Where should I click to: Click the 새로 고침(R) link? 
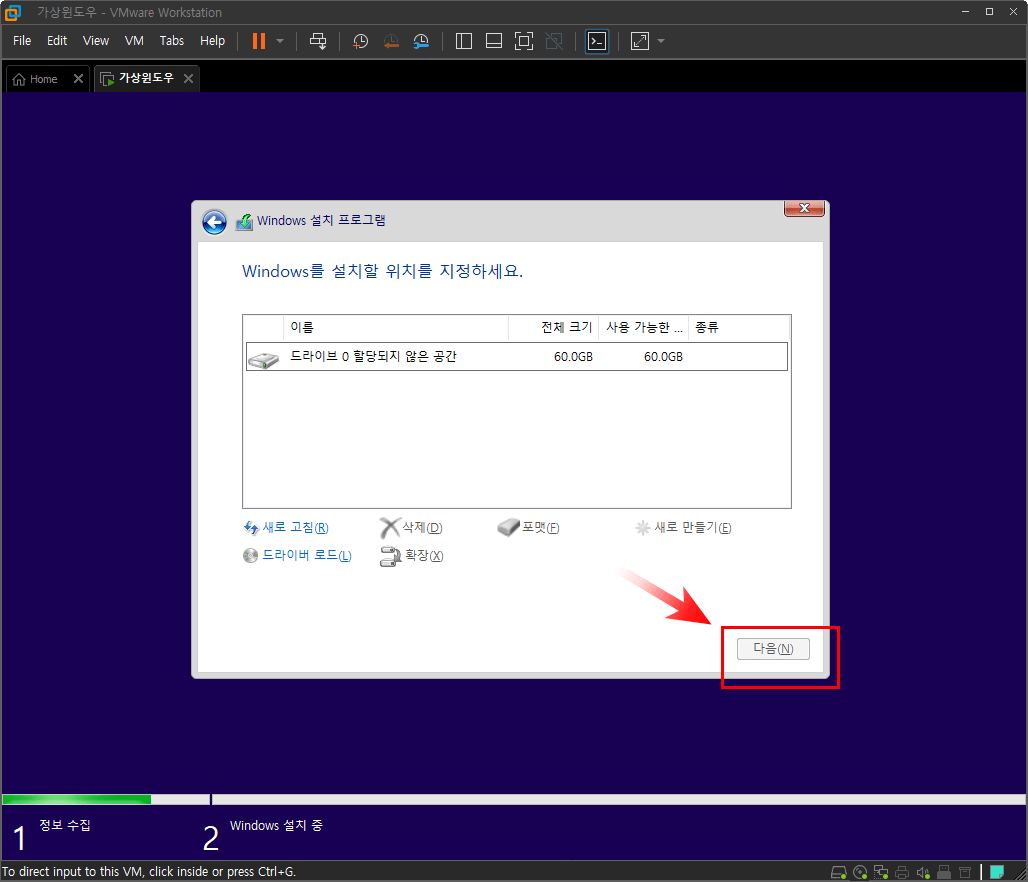(x=286, y=527)
